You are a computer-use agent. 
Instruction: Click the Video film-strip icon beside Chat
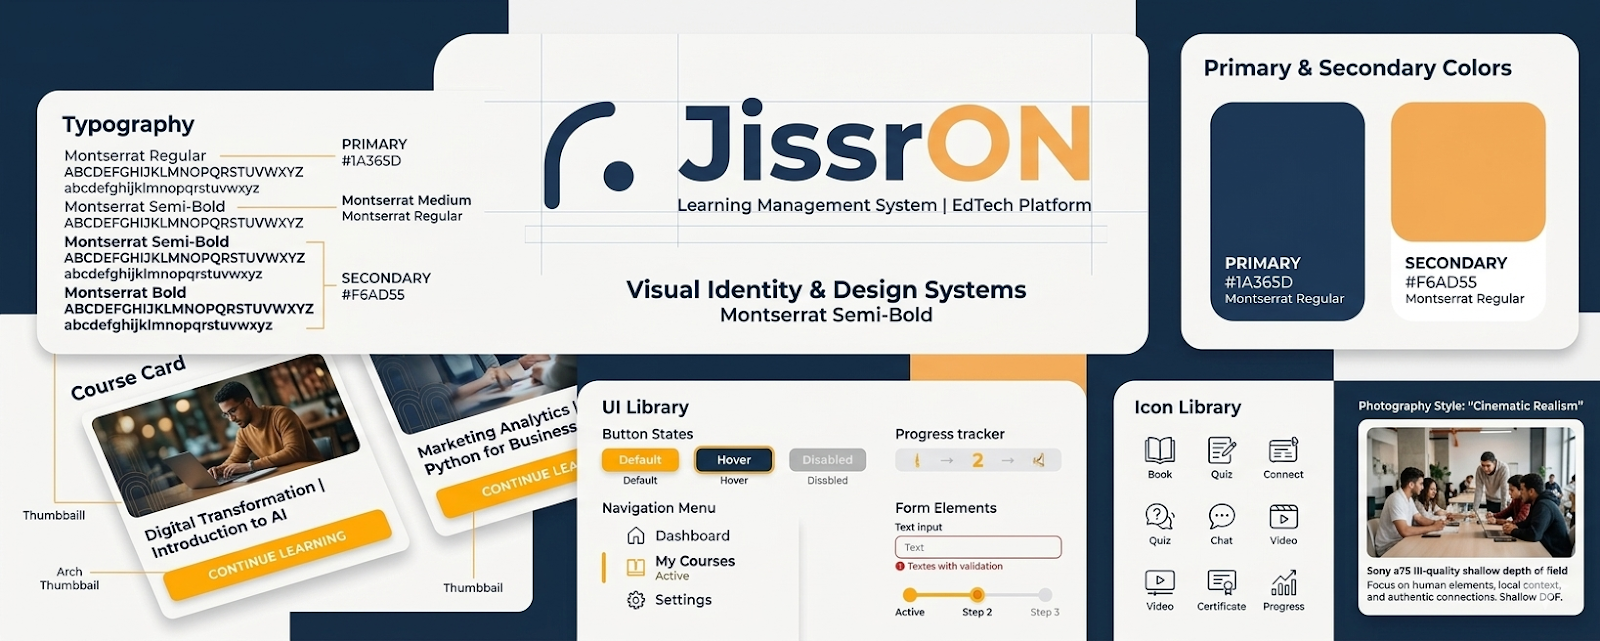[x=1283, y=516]
